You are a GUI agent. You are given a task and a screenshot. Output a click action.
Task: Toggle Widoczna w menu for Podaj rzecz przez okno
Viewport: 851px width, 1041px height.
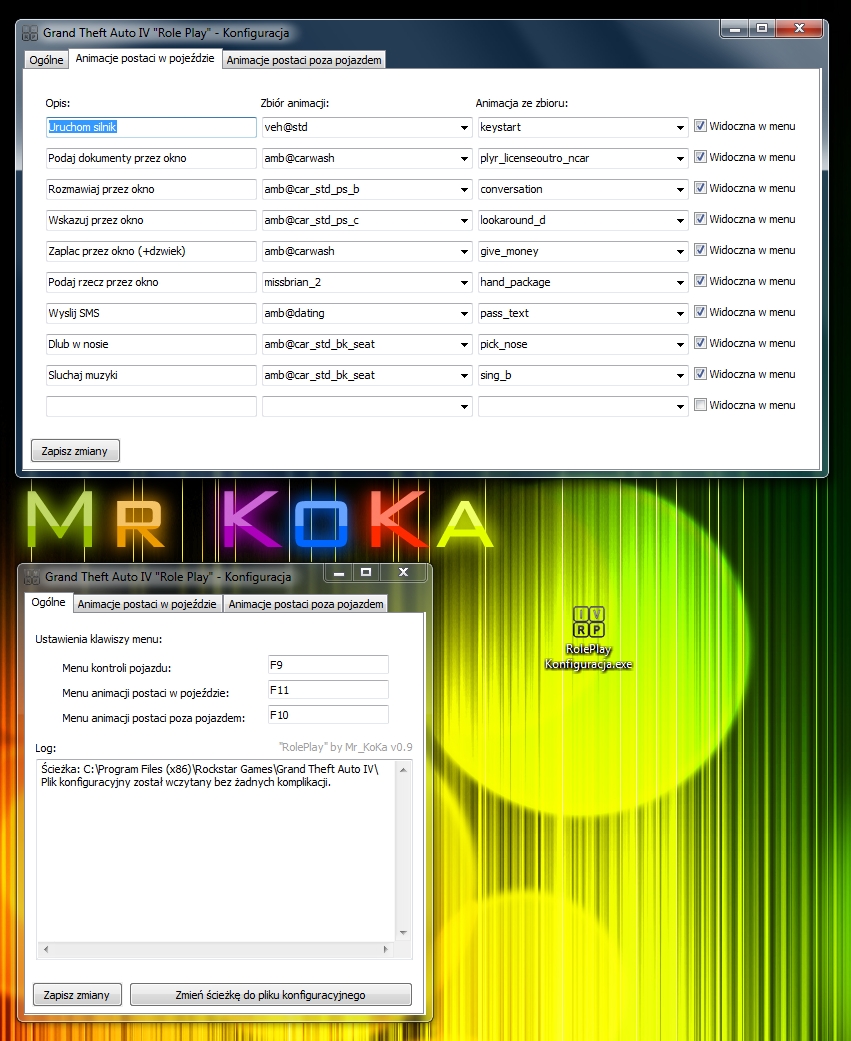(x=700, y=281)
